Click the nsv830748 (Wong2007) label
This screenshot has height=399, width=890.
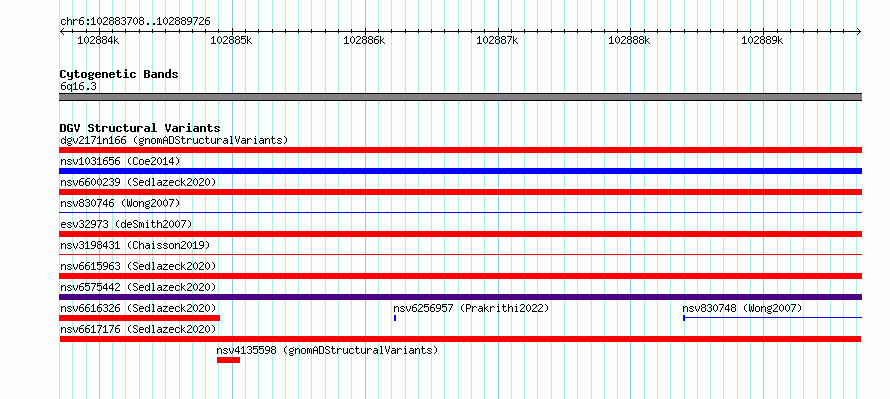pos(742,308)
